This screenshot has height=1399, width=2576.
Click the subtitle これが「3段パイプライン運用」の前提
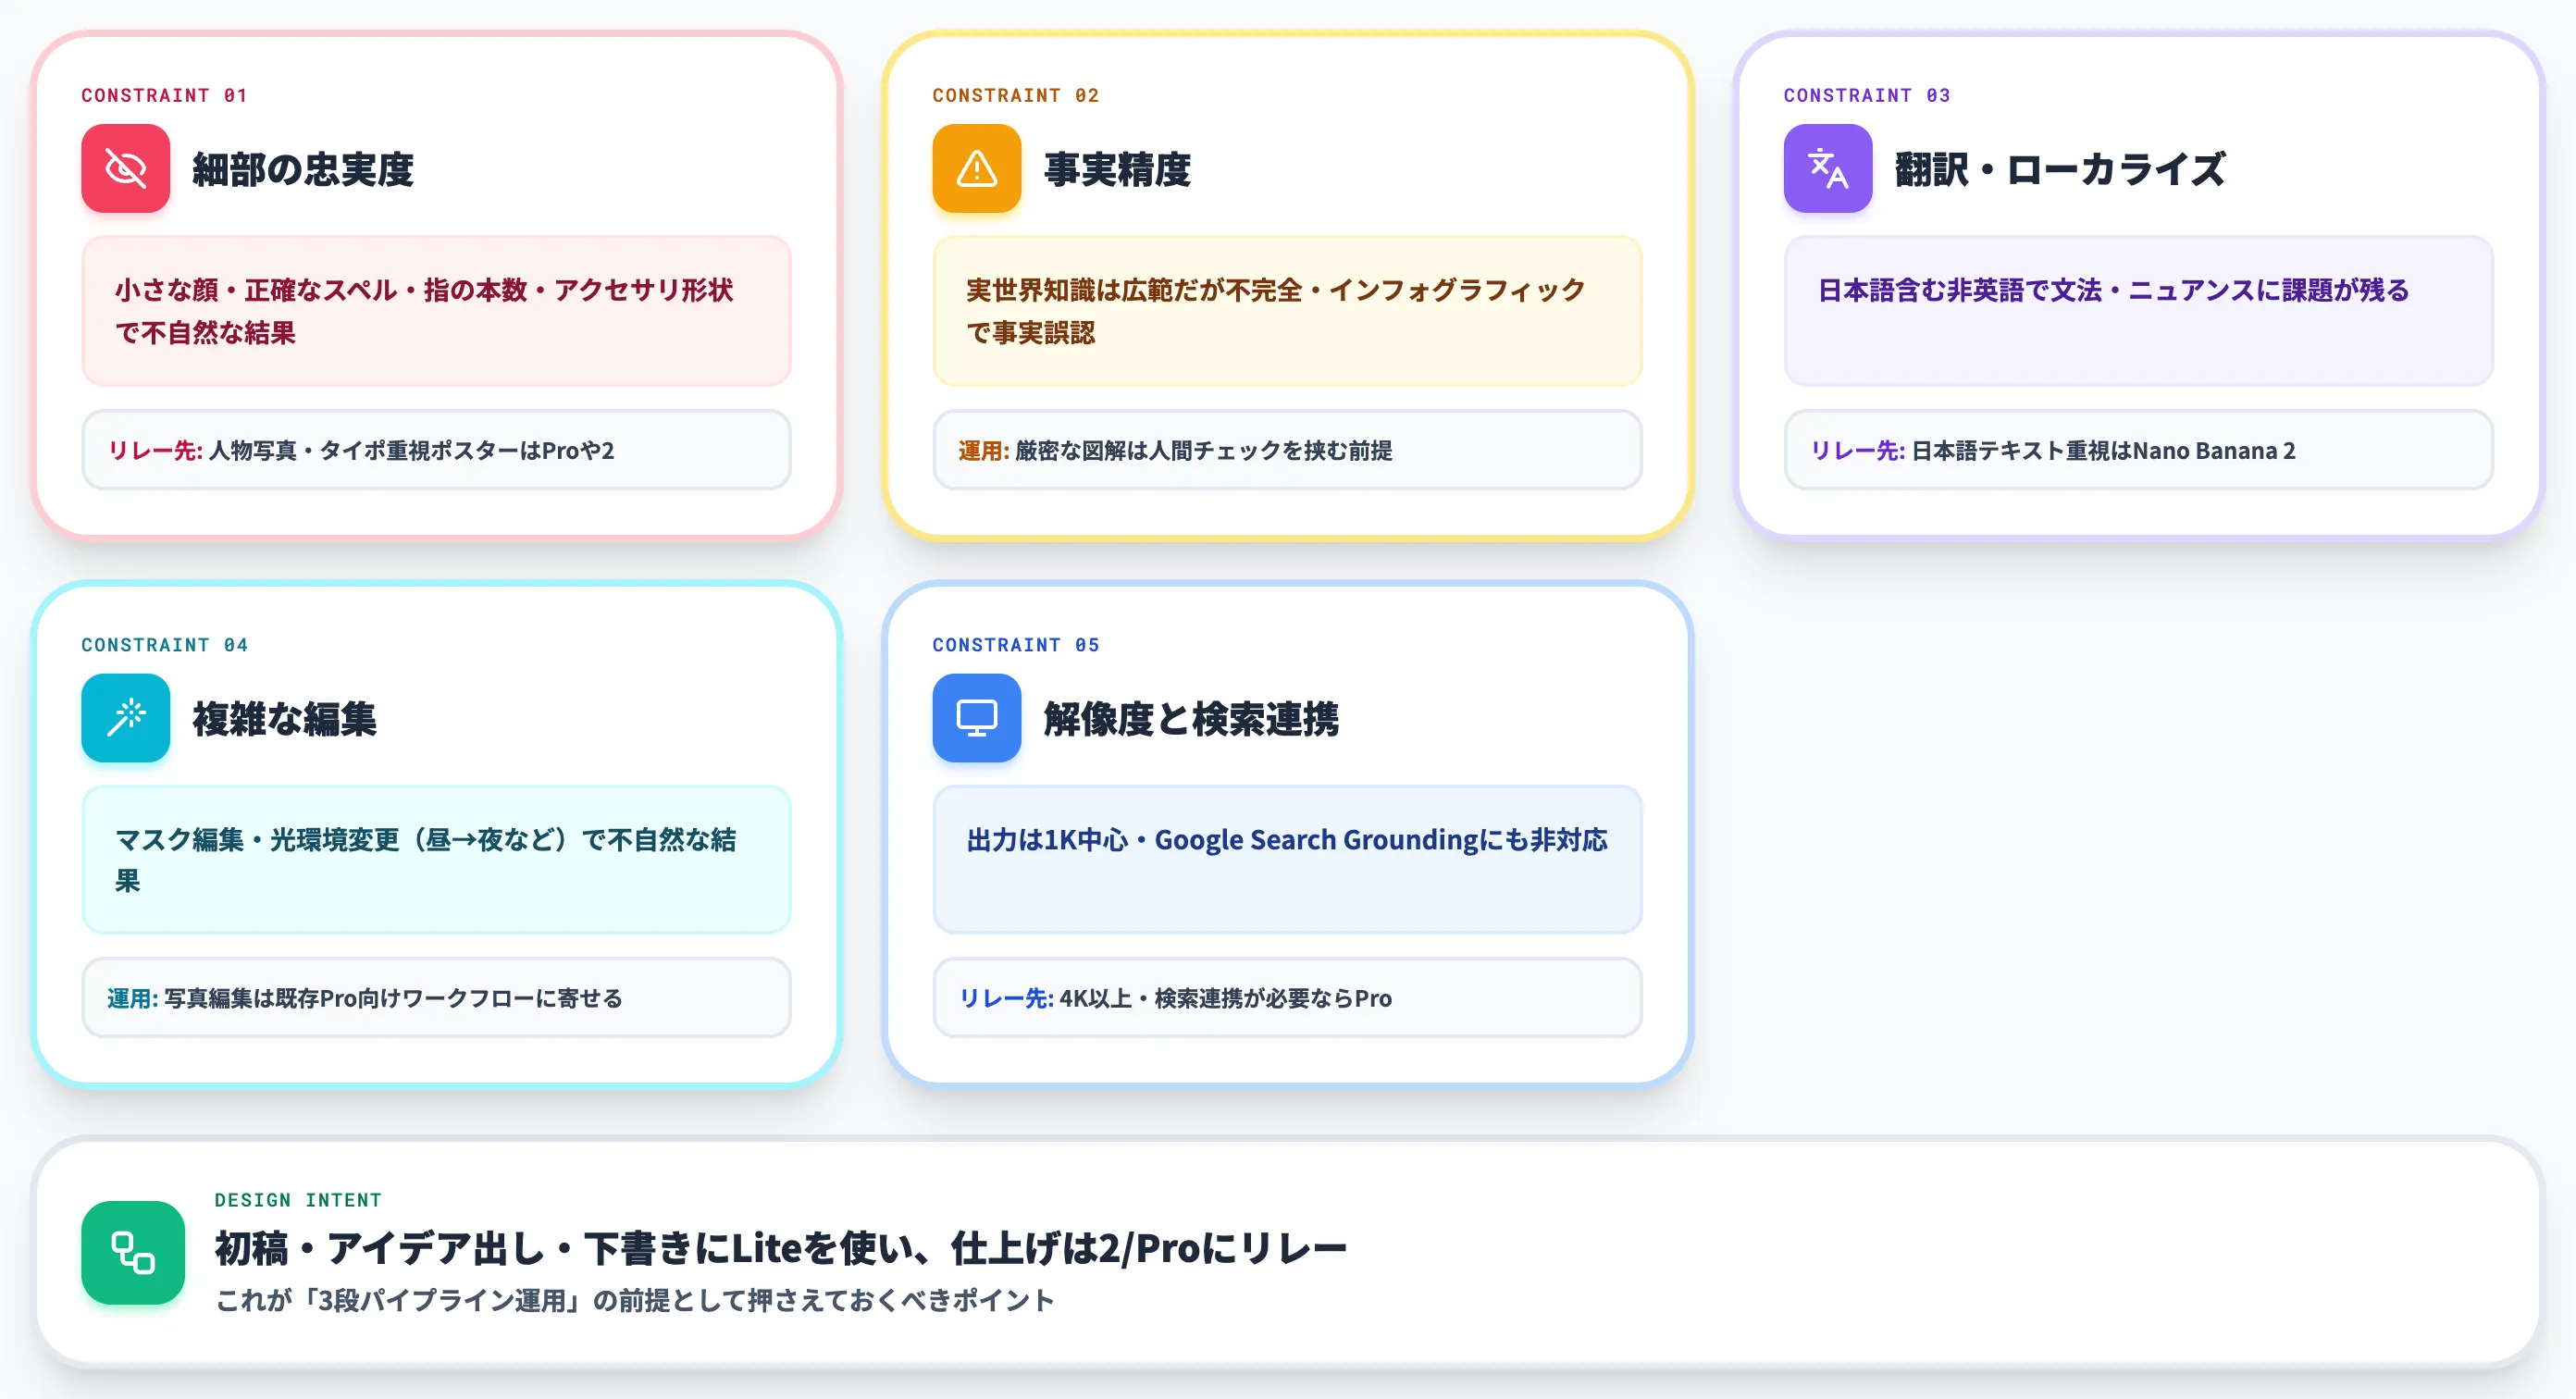(635, 1300)
